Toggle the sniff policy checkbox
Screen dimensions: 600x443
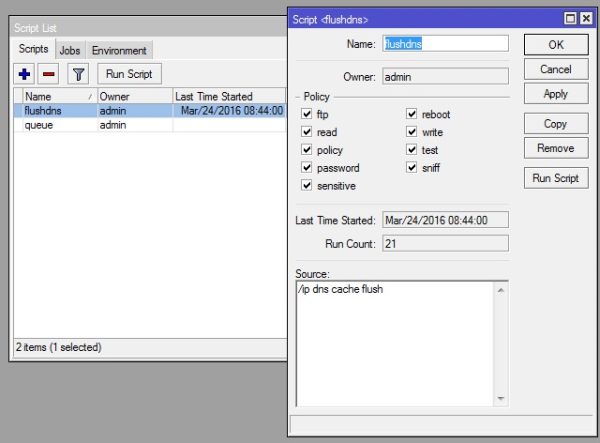pos(411,167)
